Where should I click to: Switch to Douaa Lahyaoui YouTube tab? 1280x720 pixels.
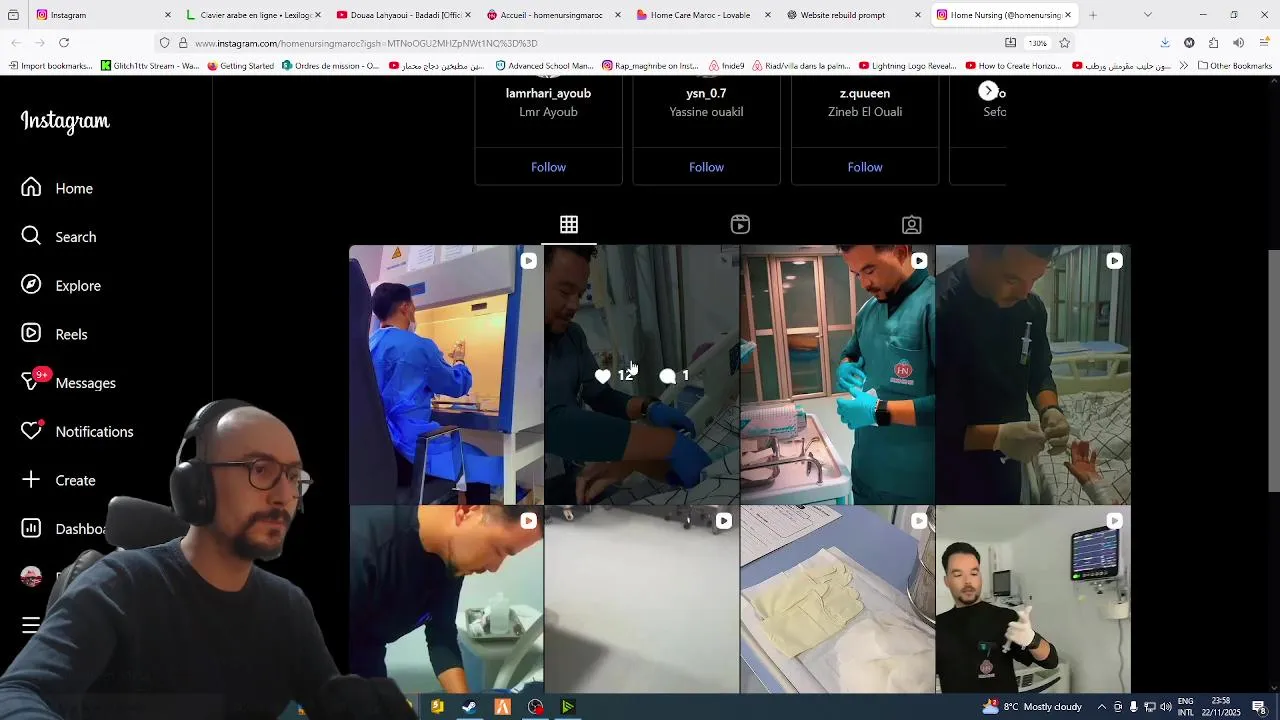(404, 15)
